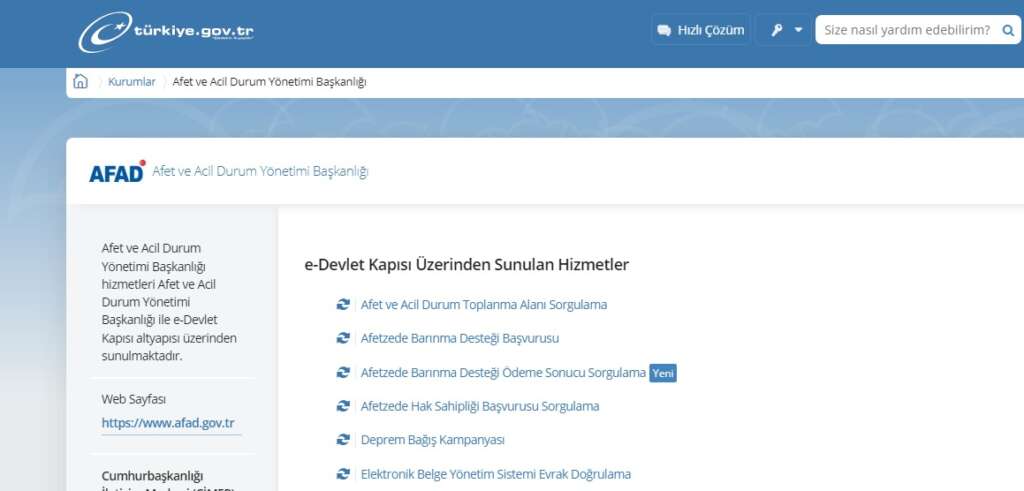Click the 'Web Sayfası' label
This screenshot has width=1024, height=491.
(133, 399)
